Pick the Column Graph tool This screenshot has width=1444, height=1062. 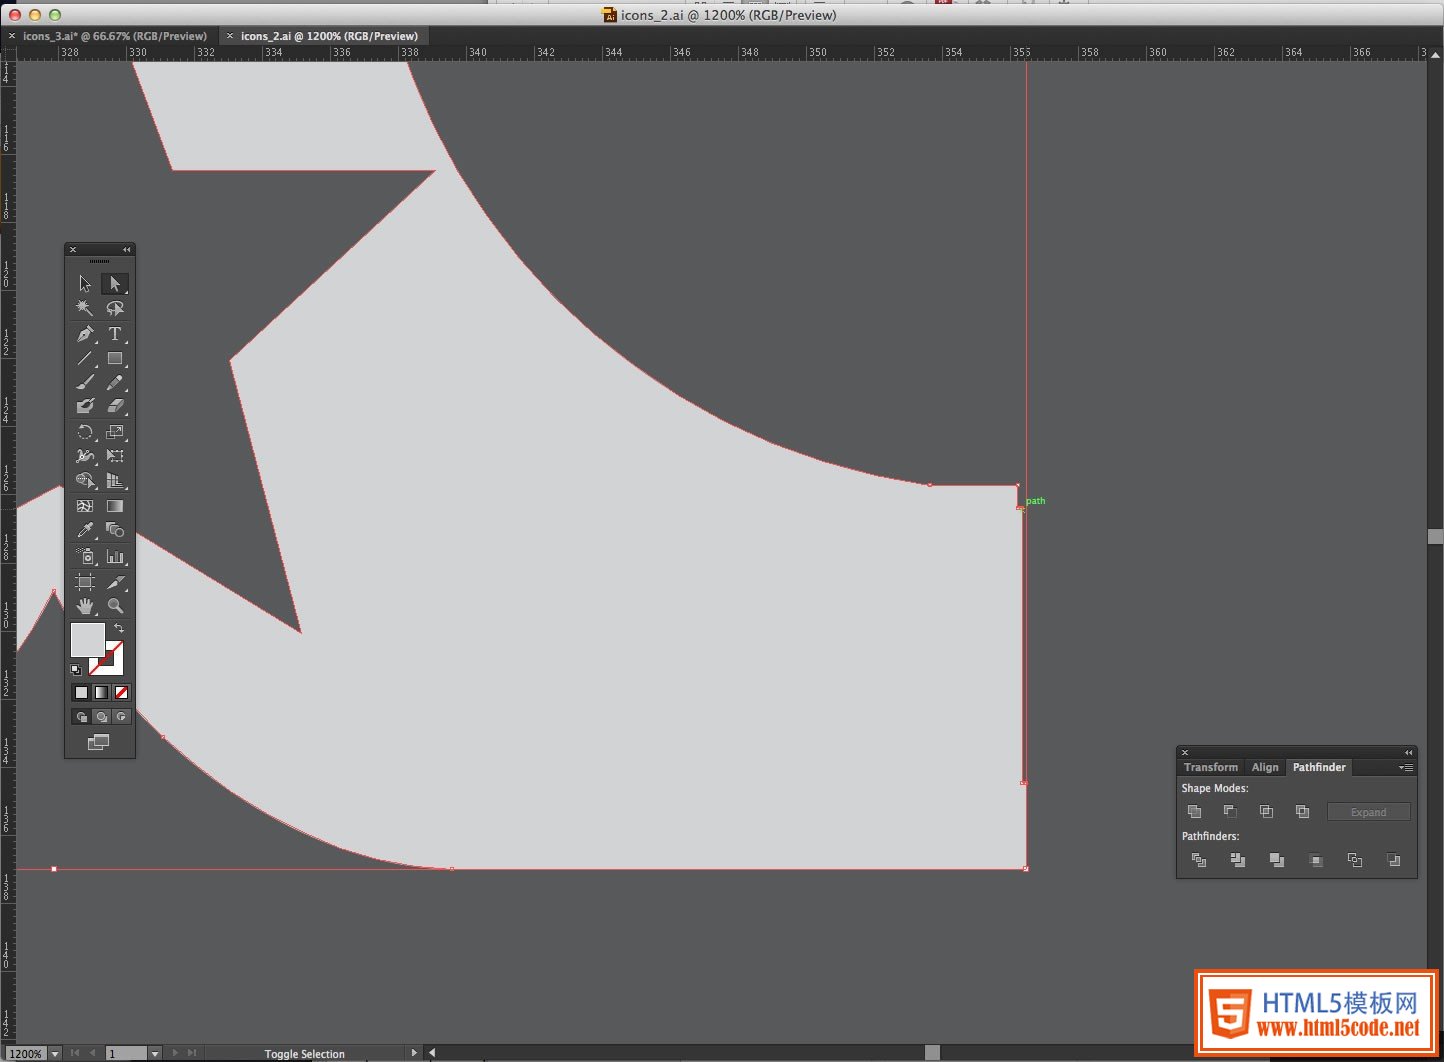click(x=114, y=556)
